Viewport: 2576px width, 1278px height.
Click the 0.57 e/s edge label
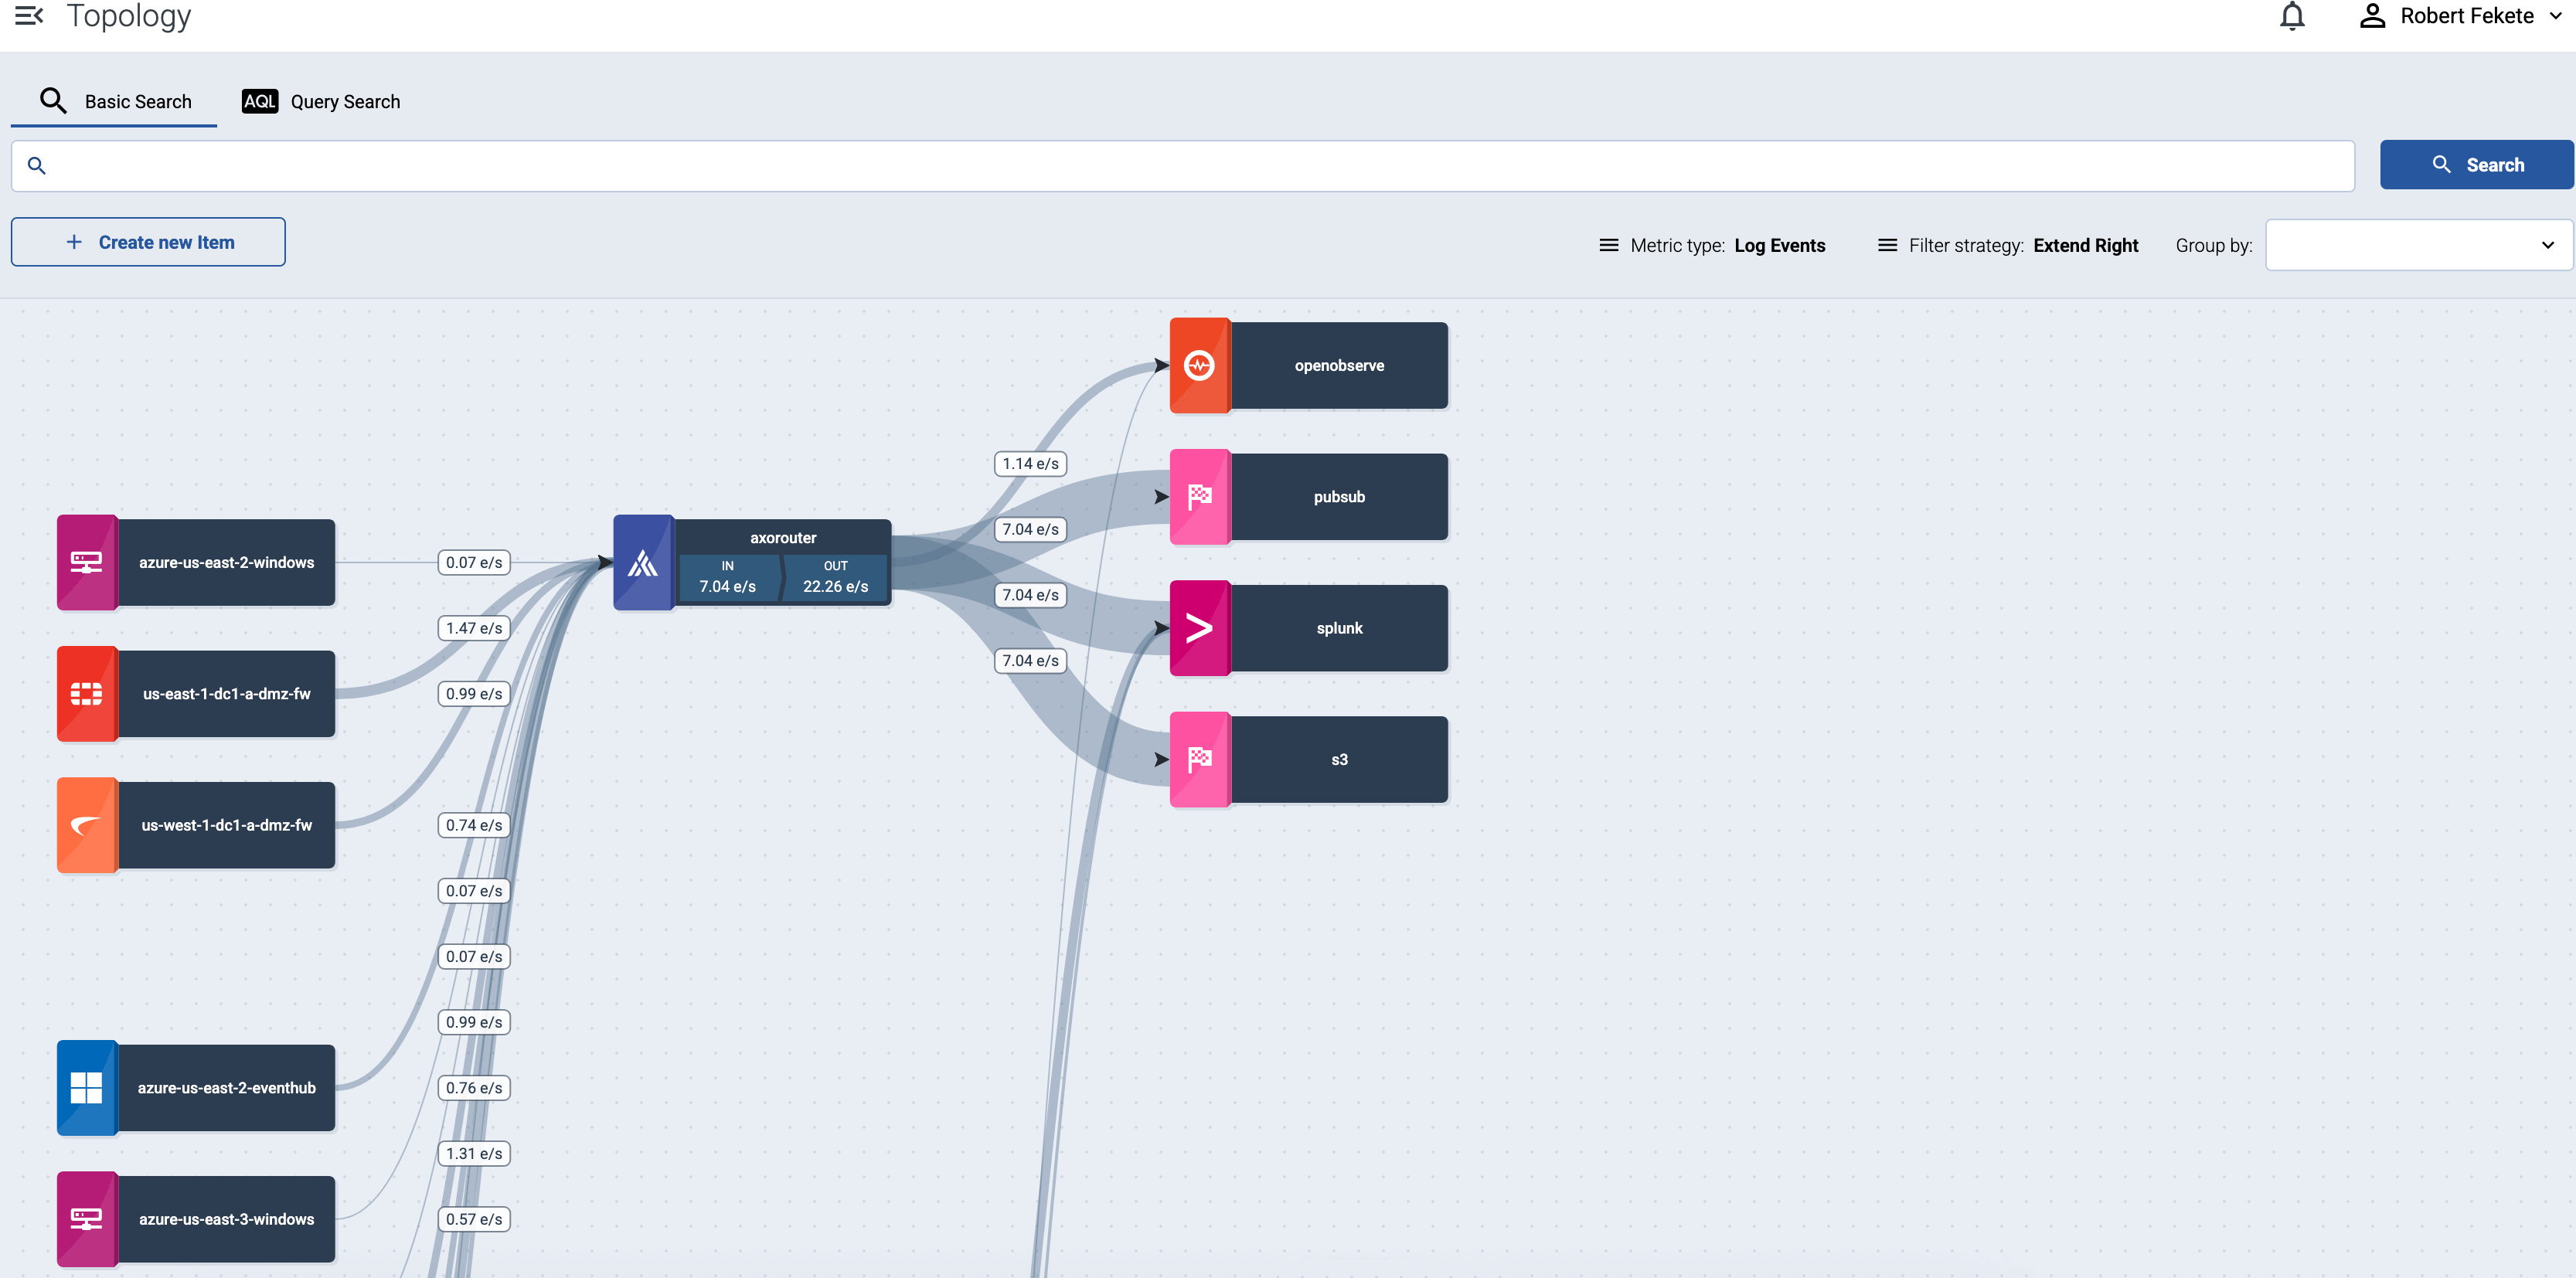[x=474, y=1219]
